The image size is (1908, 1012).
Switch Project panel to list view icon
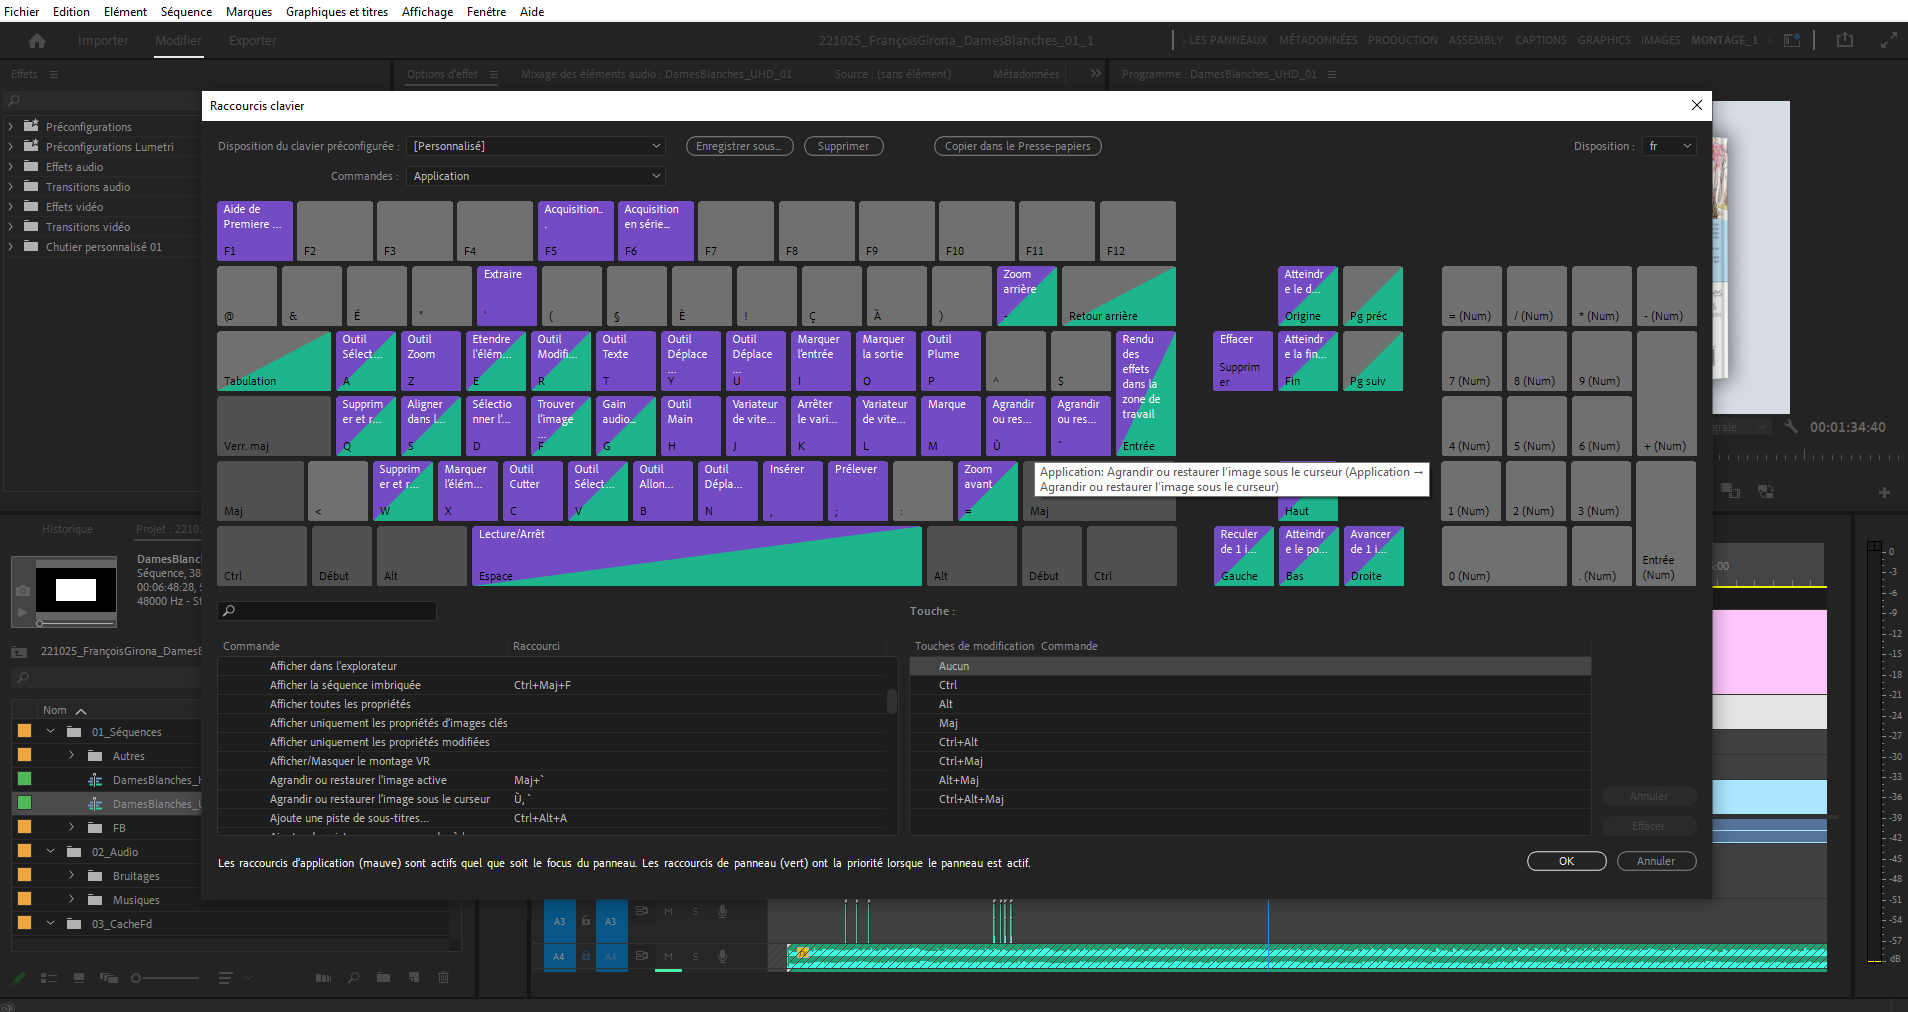pos(48,977)
